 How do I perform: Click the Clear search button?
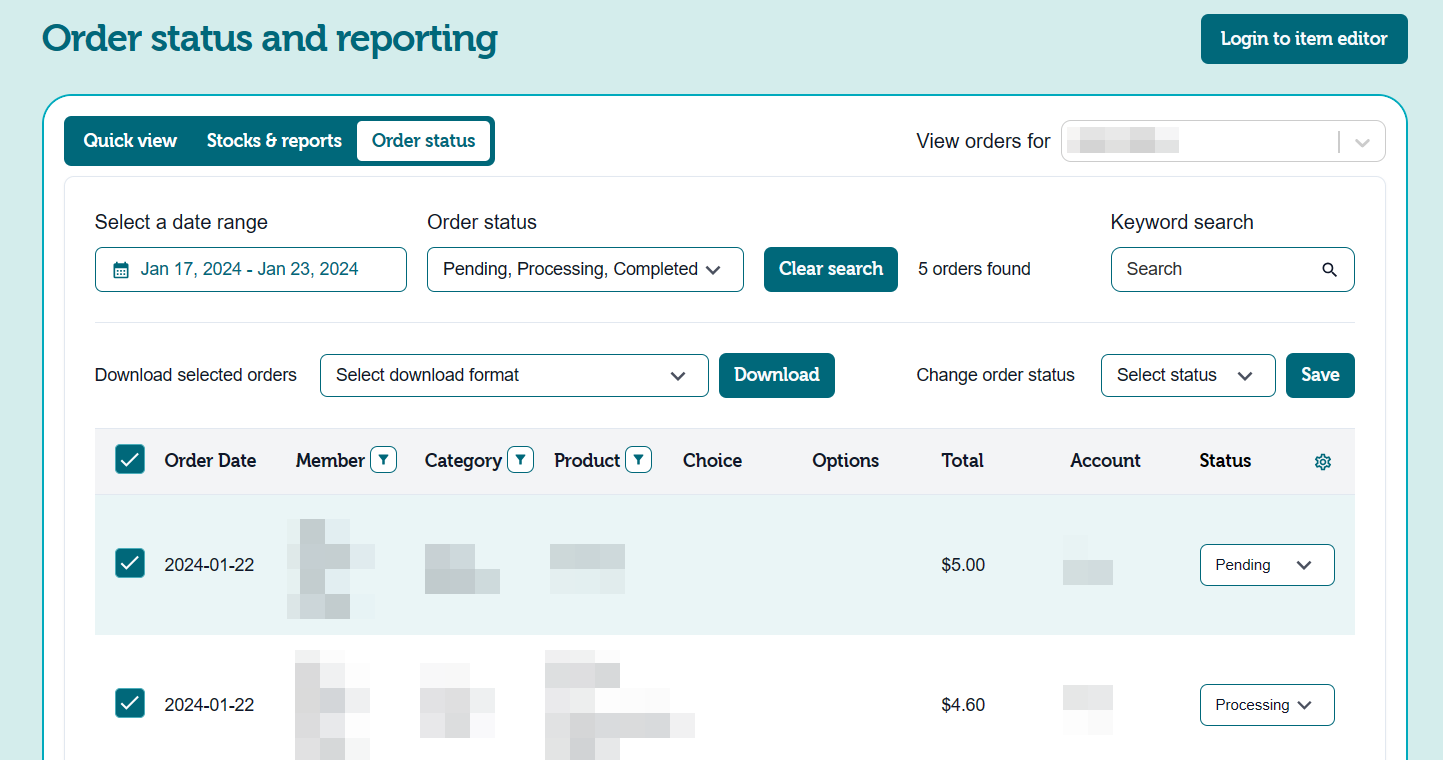tap(831, 269)
